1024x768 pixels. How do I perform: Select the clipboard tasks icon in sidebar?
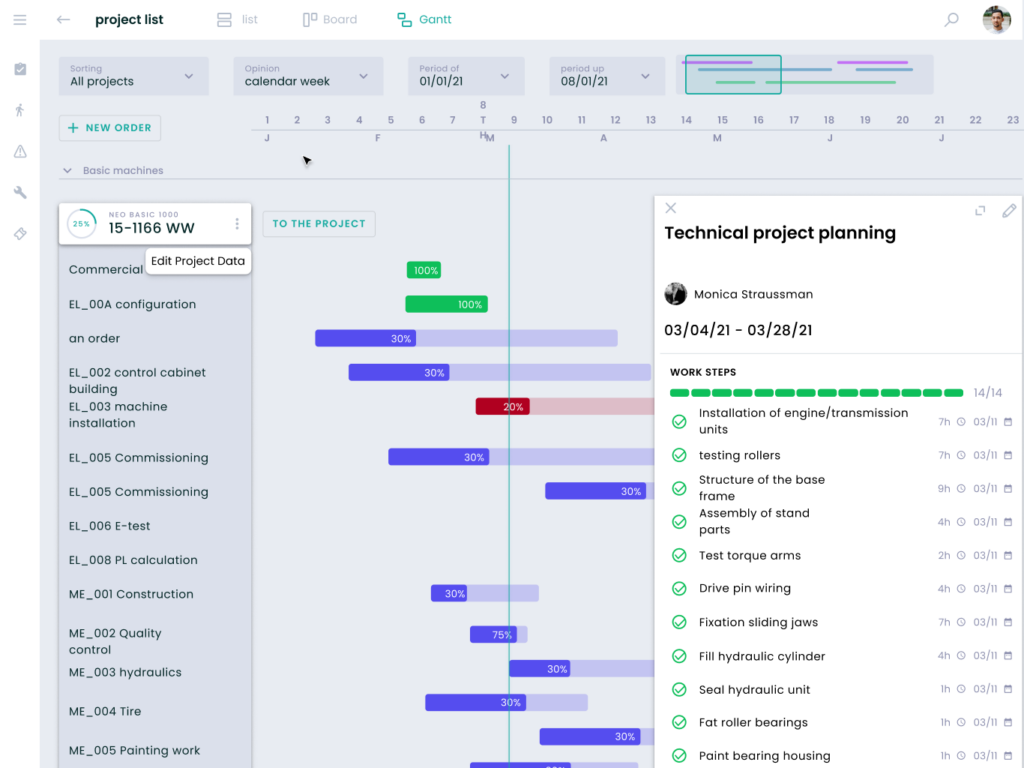tap(19, 68)
